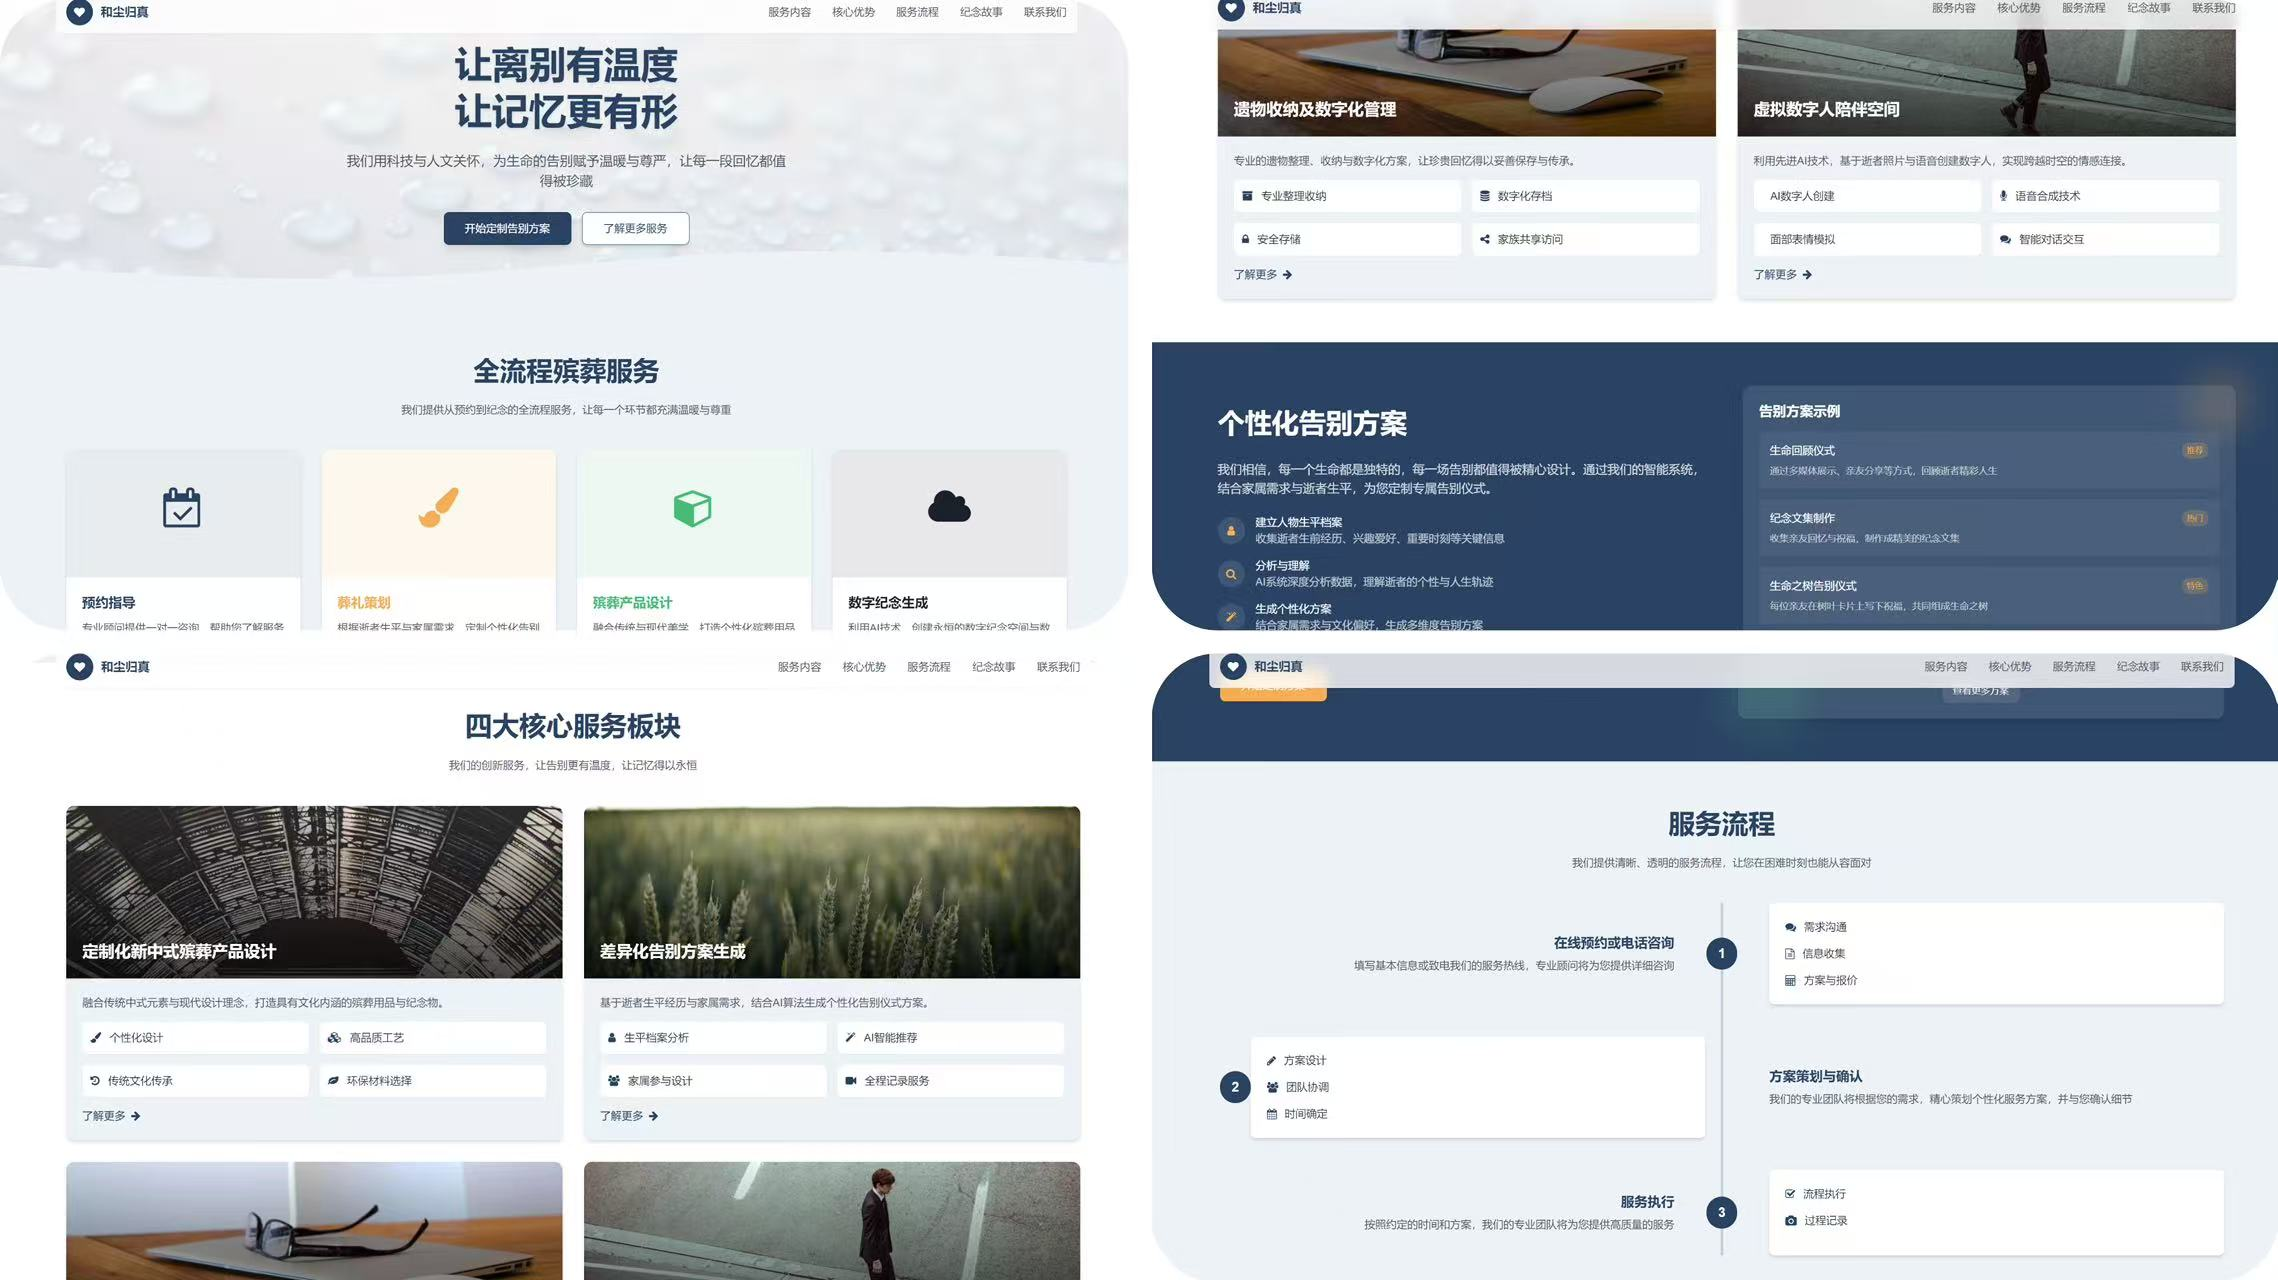Screen dimensions: 2278x1280
Task: Click step number 2 on the timeline
Action: click(x=1235, y=1087)
